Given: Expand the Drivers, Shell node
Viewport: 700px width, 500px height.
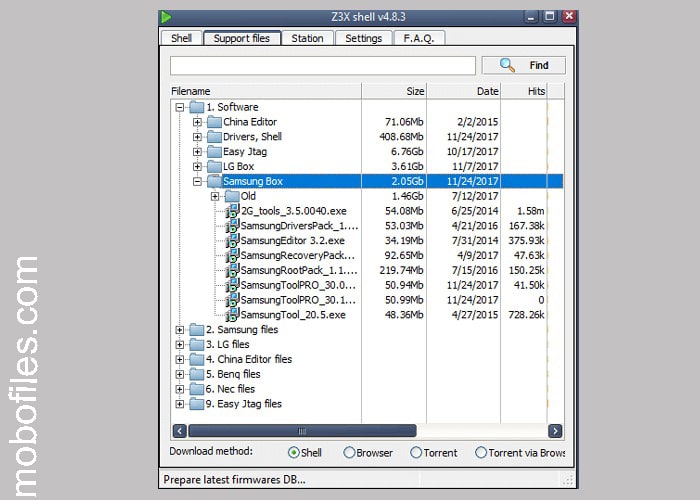Looking at the screenshot, I should tap(197, 137).
